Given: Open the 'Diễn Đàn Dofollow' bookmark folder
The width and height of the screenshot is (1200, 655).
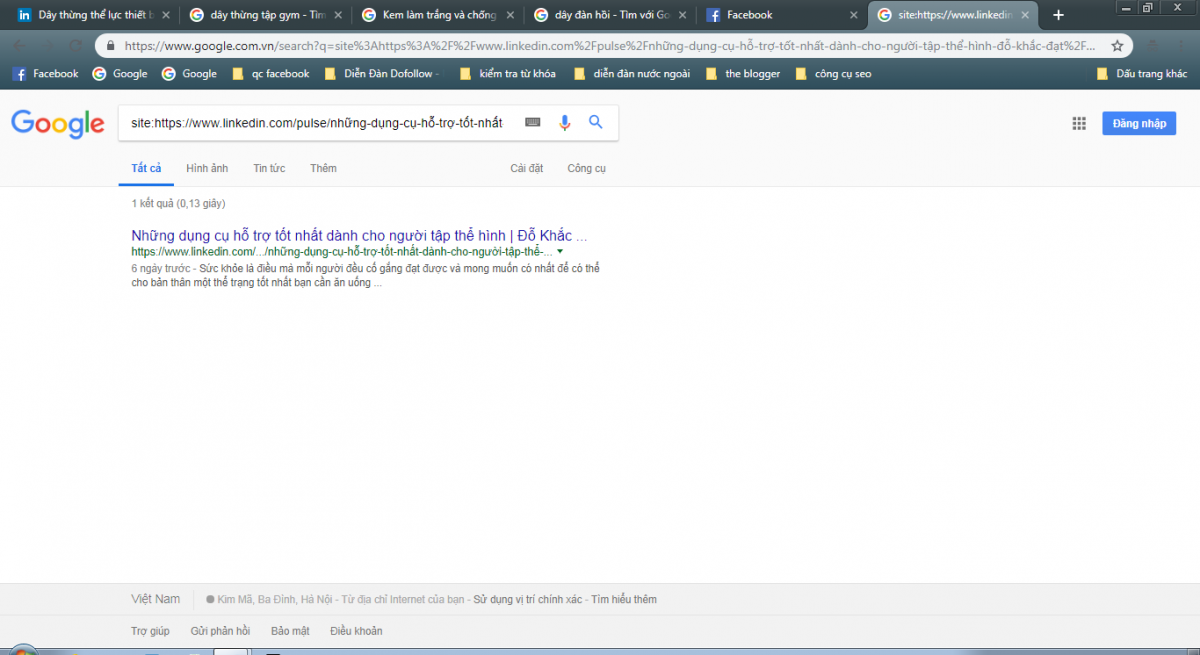Looking at the screenshot, I should click(x=382, y=73).
